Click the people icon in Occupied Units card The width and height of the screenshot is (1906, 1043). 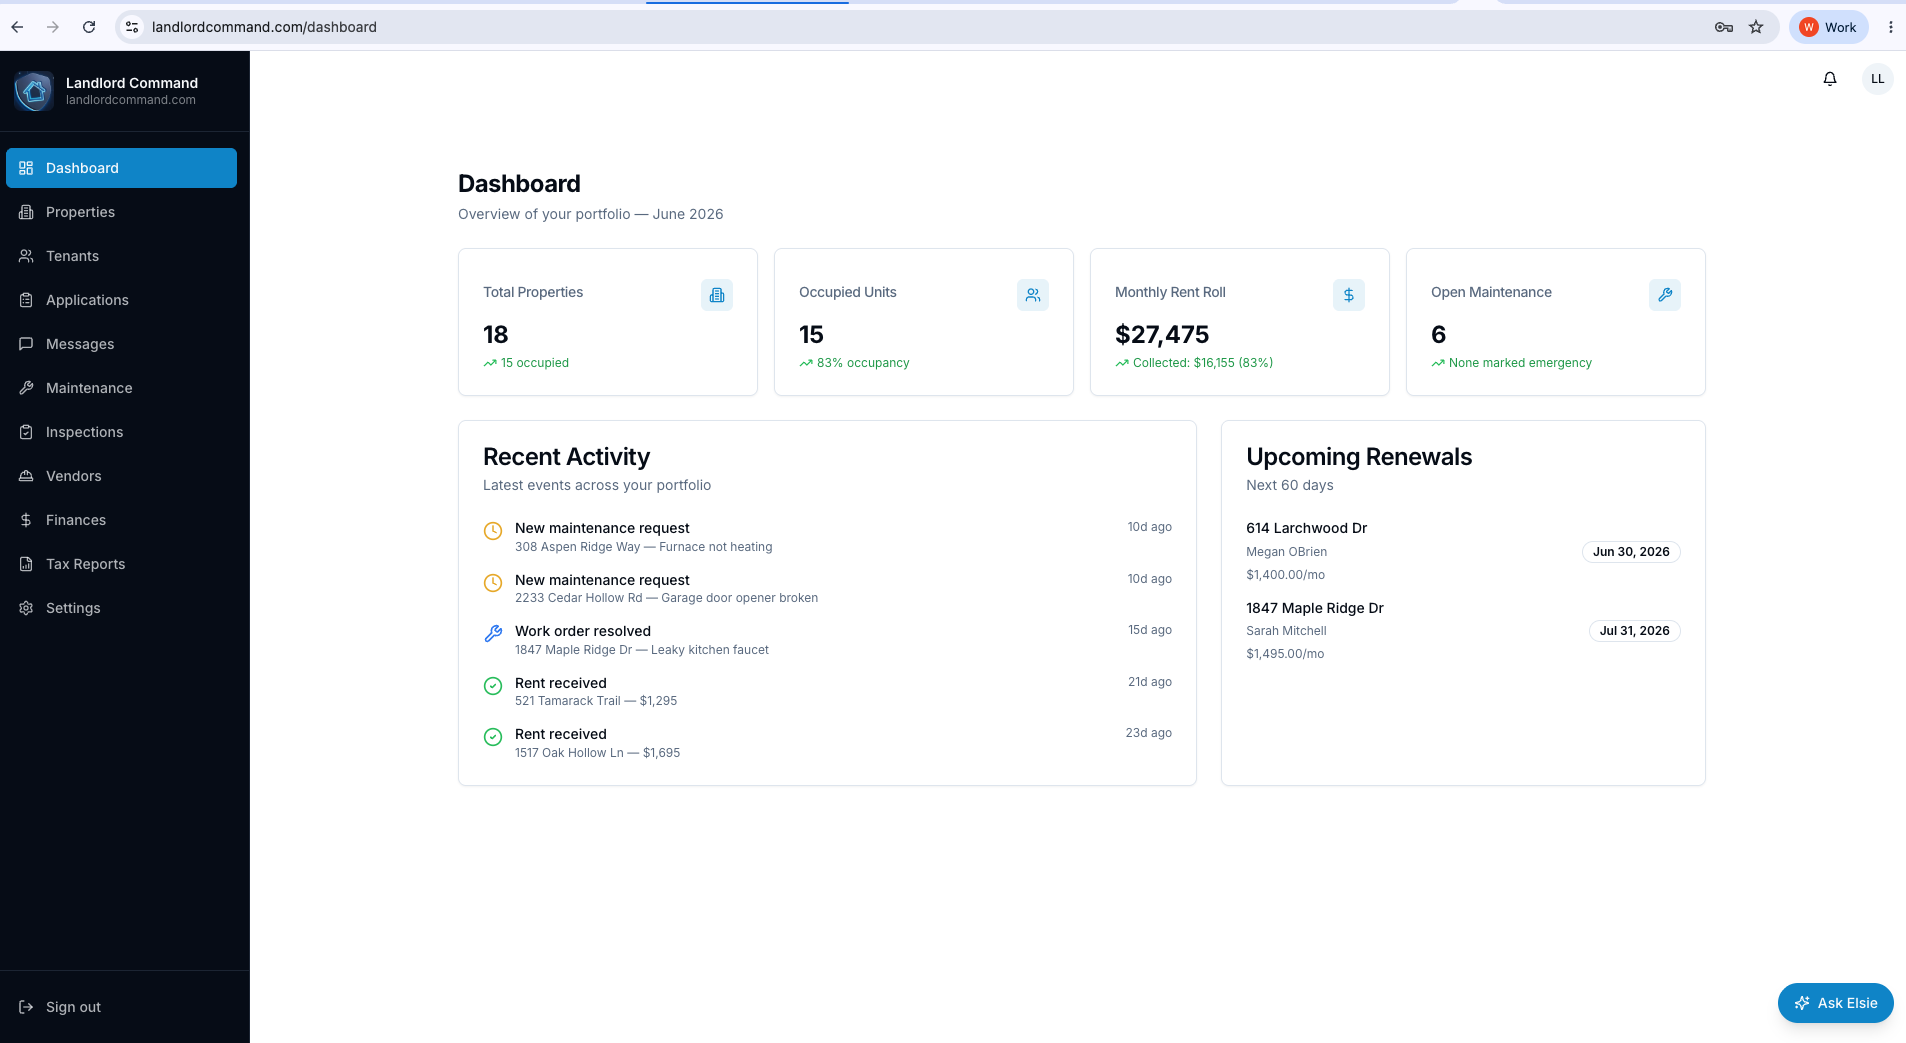1032,295
